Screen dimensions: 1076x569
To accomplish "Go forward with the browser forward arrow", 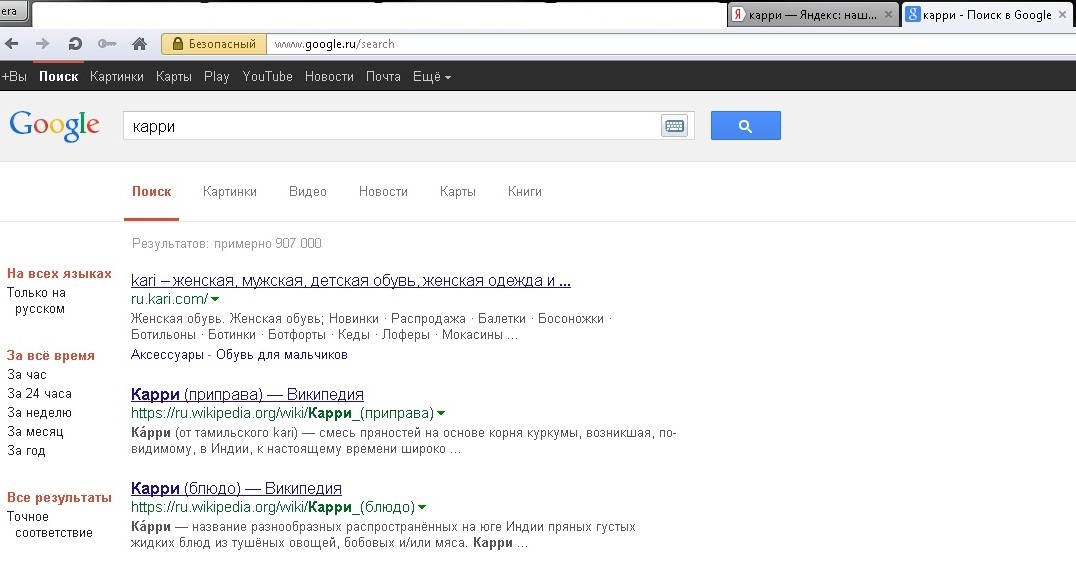I will (x=43, y=44).
